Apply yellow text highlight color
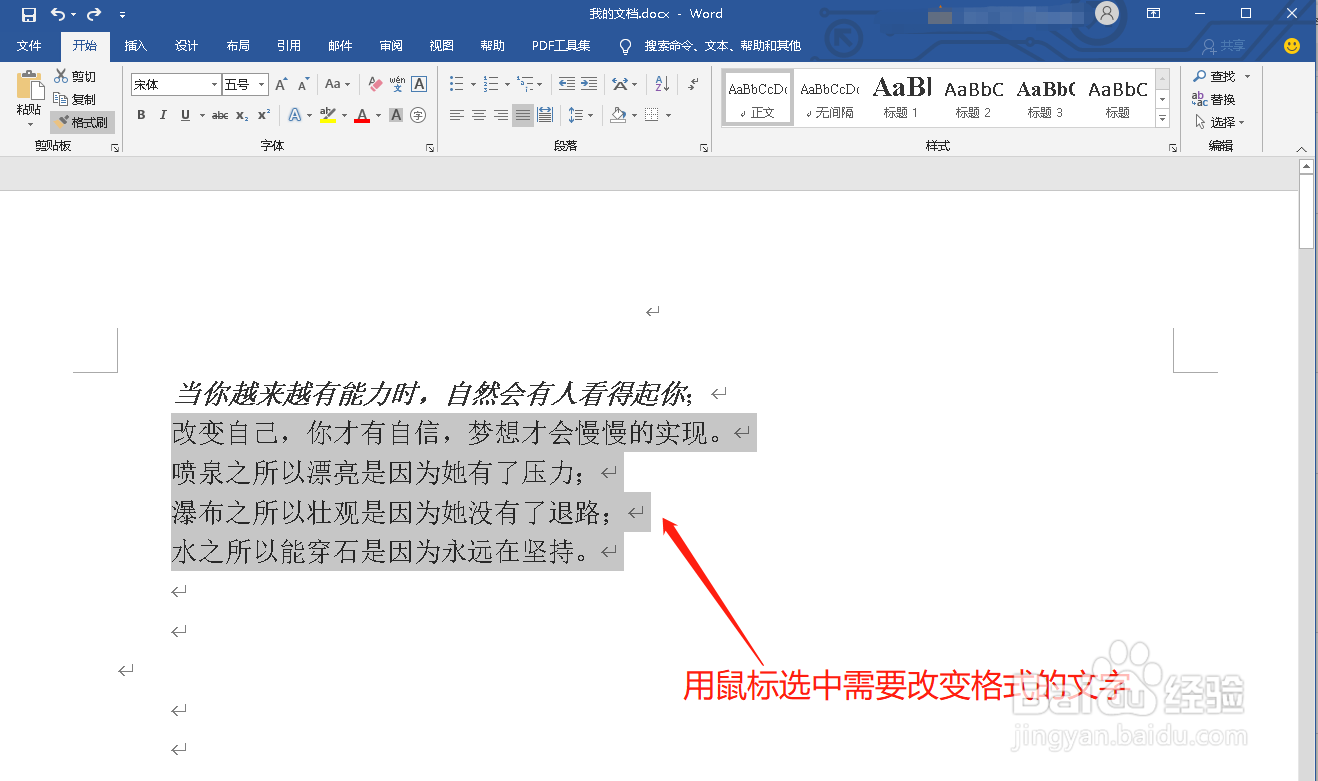 (328, 116)
